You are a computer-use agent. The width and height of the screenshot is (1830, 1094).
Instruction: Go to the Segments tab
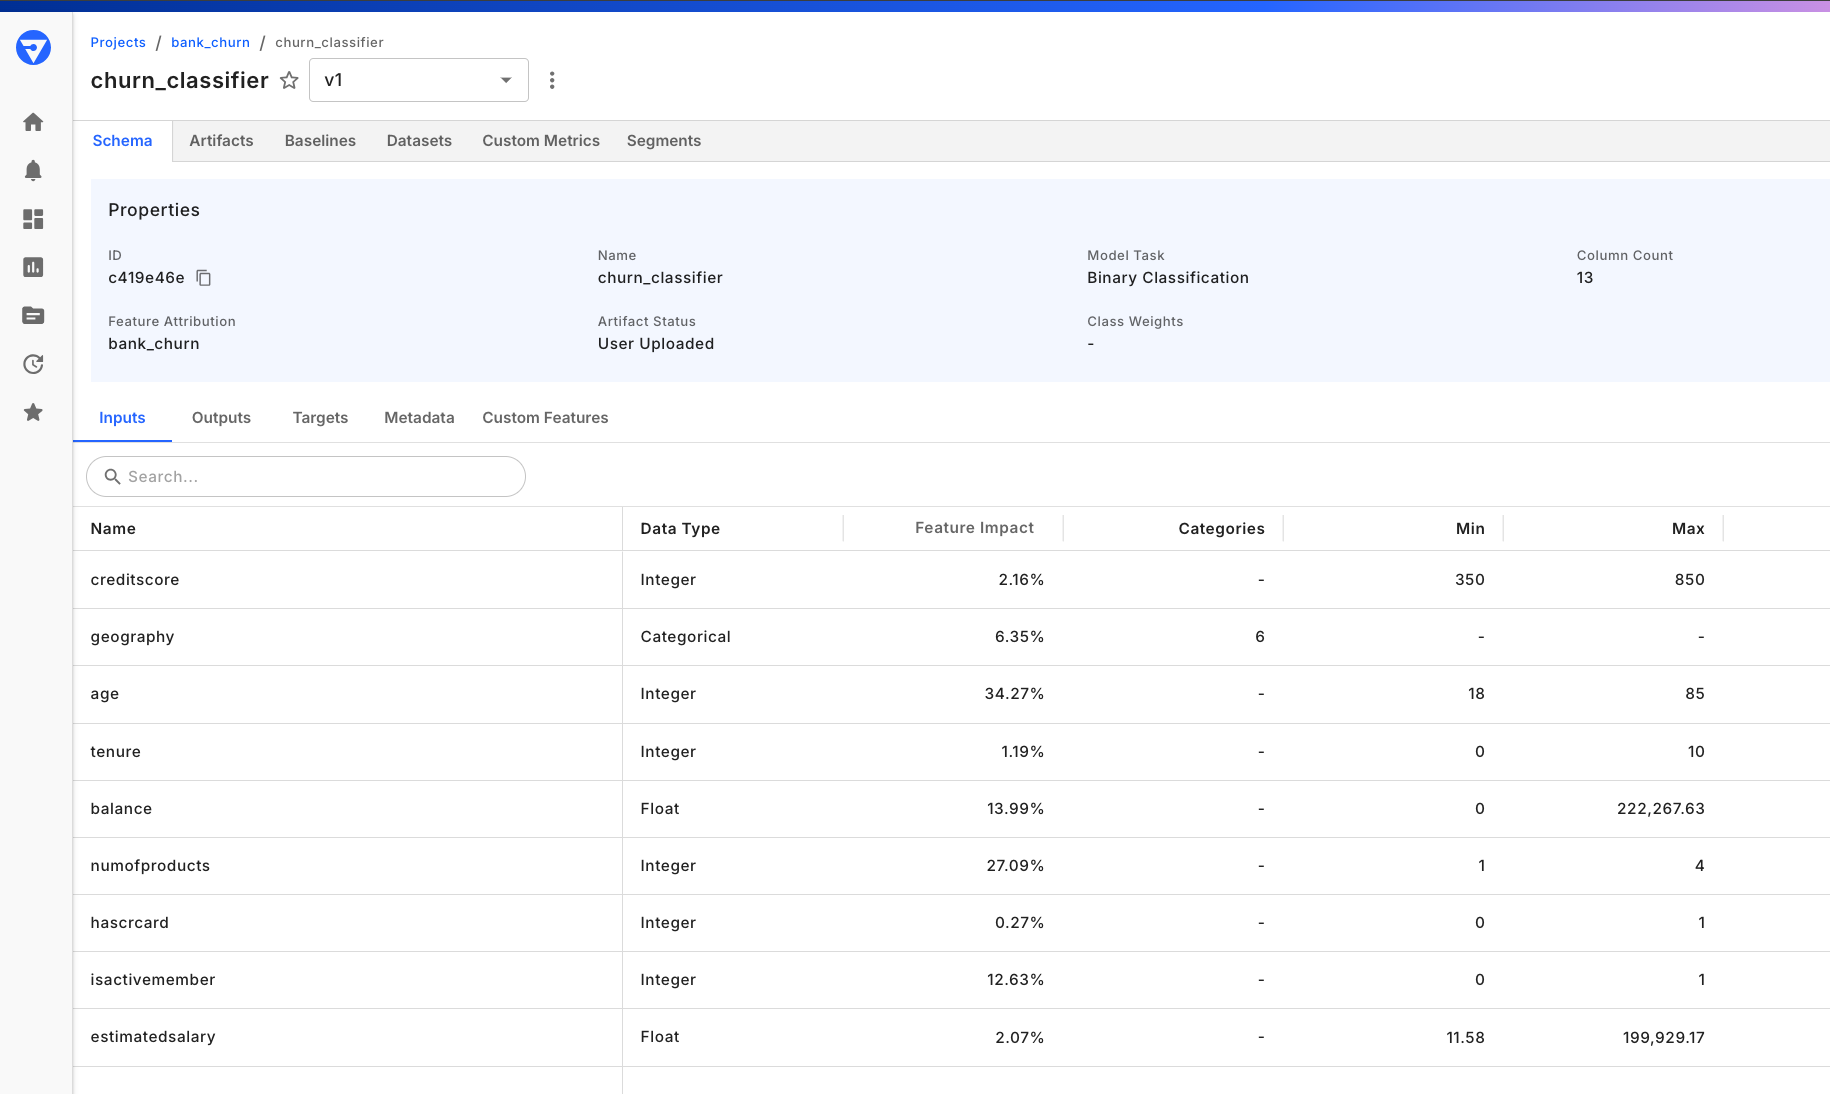(x=664, y=141)
